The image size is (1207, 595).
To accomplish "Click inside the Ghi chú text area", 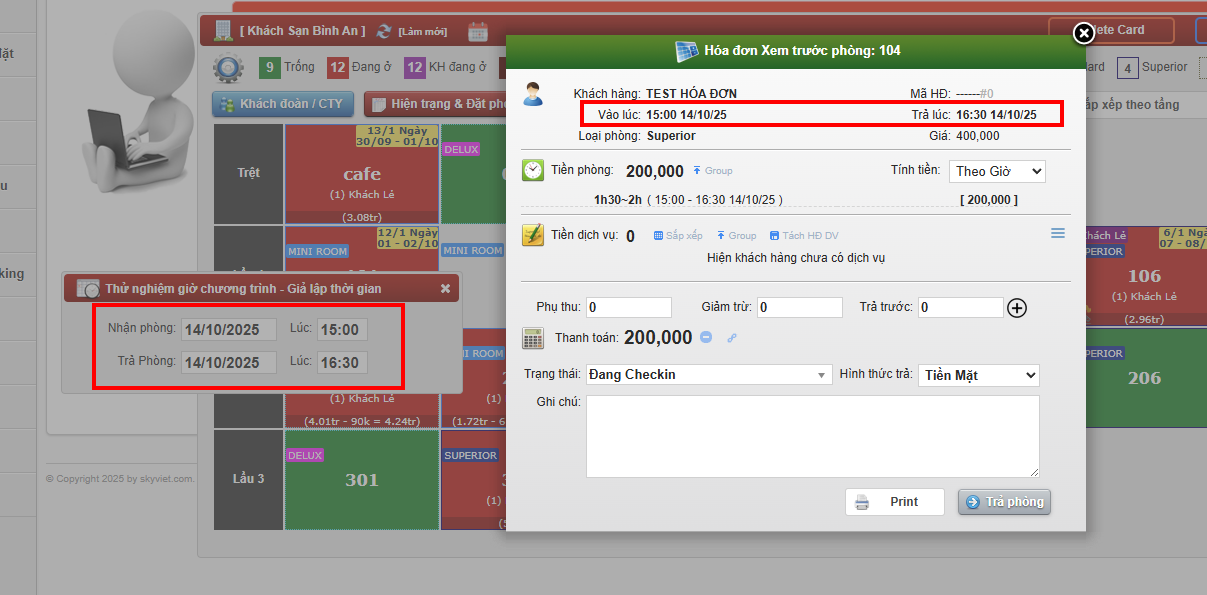I will [x=812, y=436].
